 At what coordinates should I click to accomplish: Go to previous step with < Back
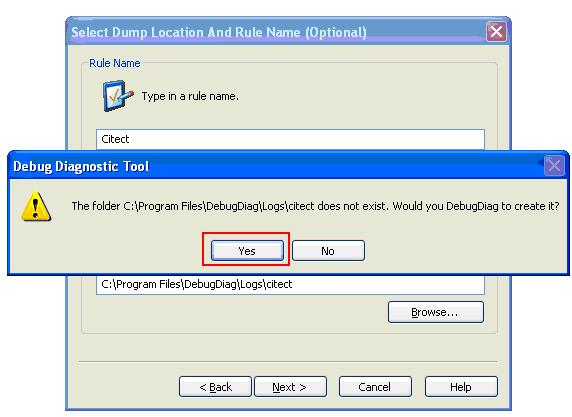tap(215, 387)
